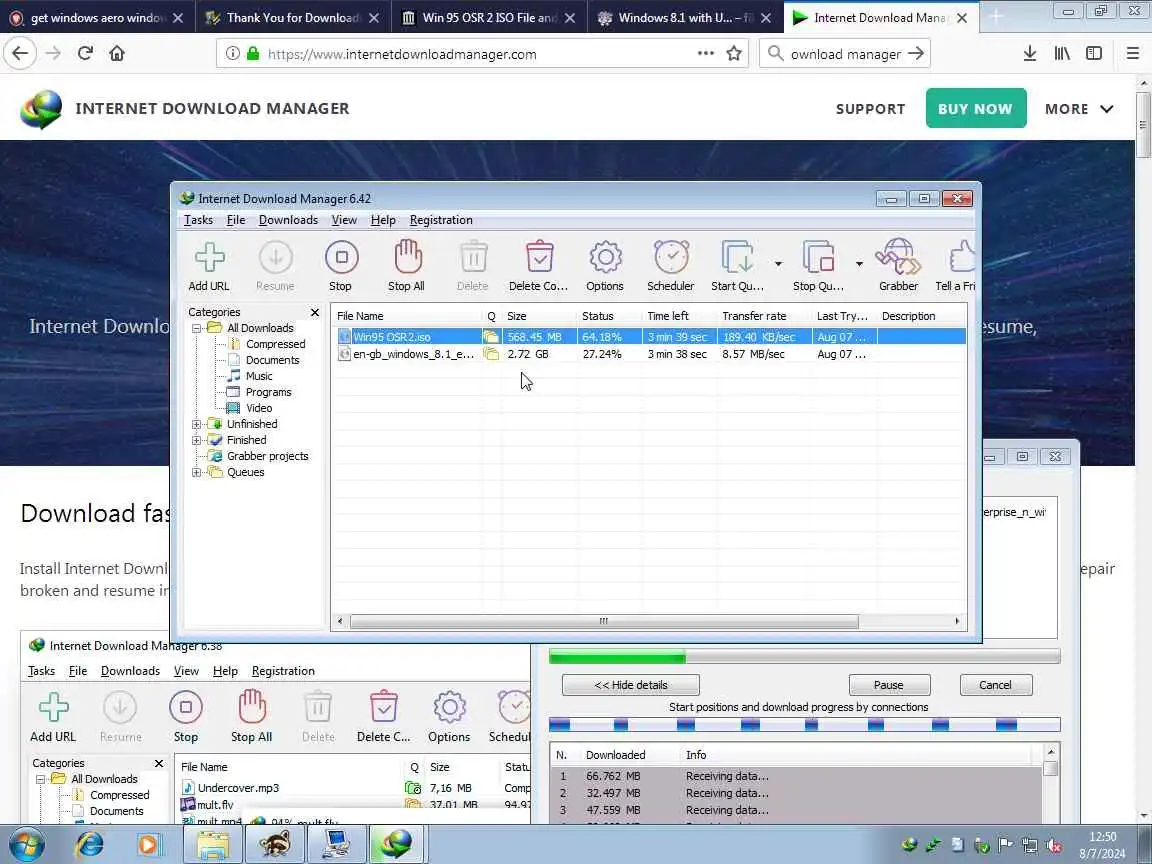Viewport: 1152px width, 864px height.
Task: Open the page actions three-dots menu in the address bar
Action: pos(706,53)
